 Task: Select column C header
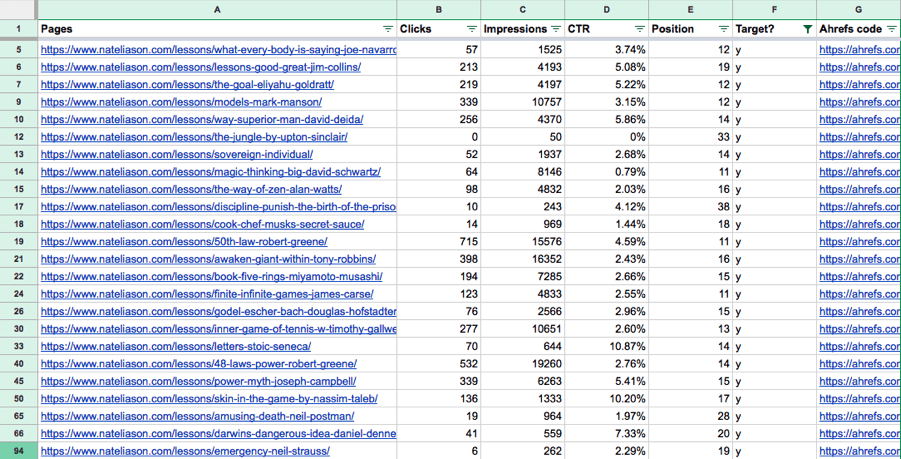[x=522, y=9]
